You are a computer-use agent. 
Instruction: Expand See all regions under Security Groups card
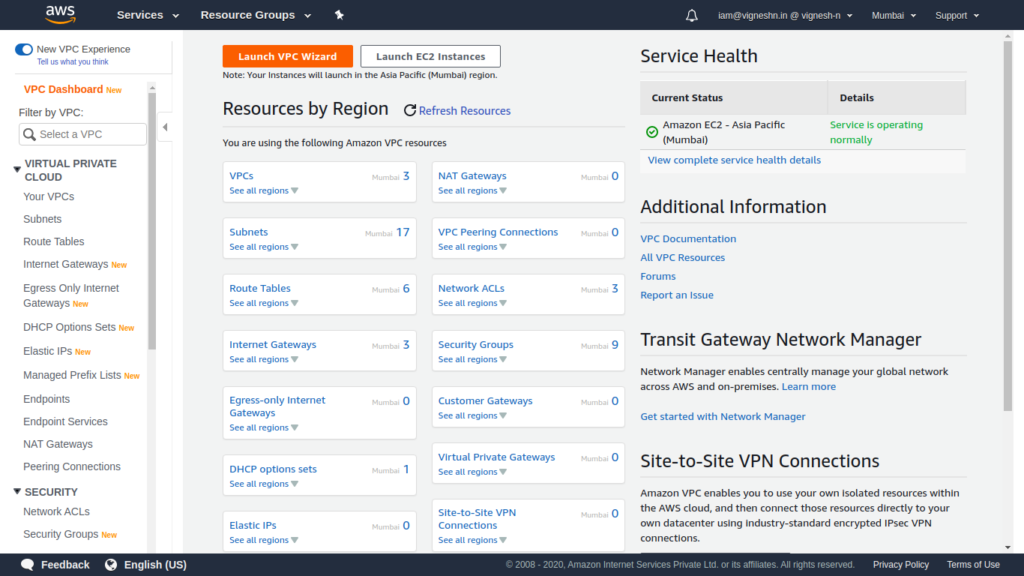472,359
